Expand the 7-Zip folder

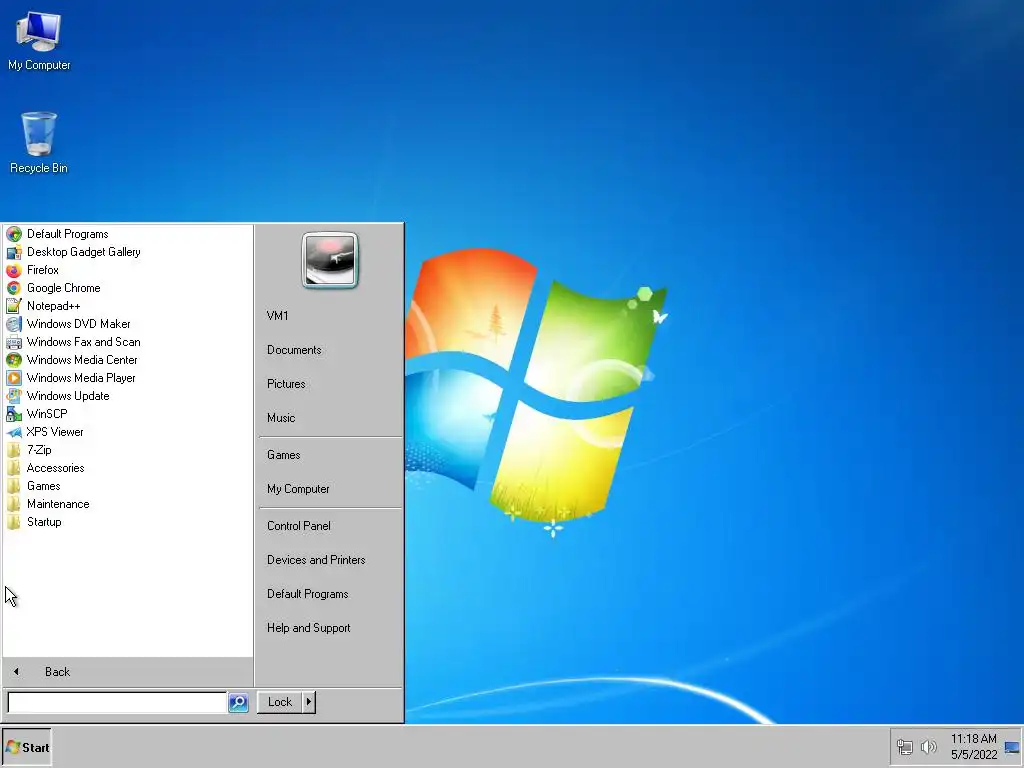[128, 450]
